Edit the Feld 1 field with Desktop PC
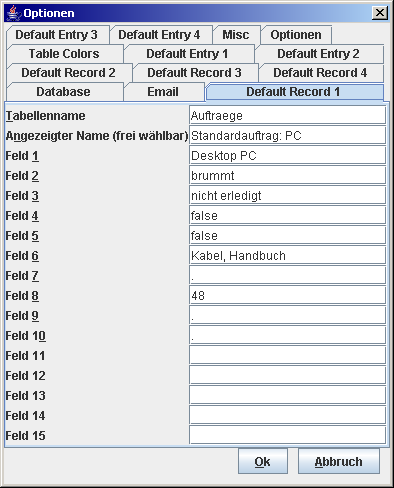This screenshot has height=488, width=394. click(x=288, y=155)
